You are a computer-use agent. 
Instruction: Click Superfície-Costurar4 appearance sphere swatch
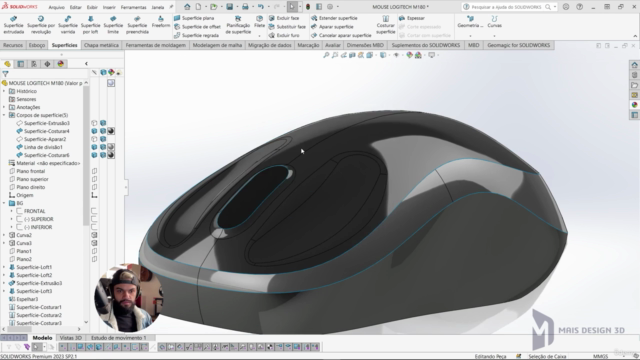[x=111, y=131]
